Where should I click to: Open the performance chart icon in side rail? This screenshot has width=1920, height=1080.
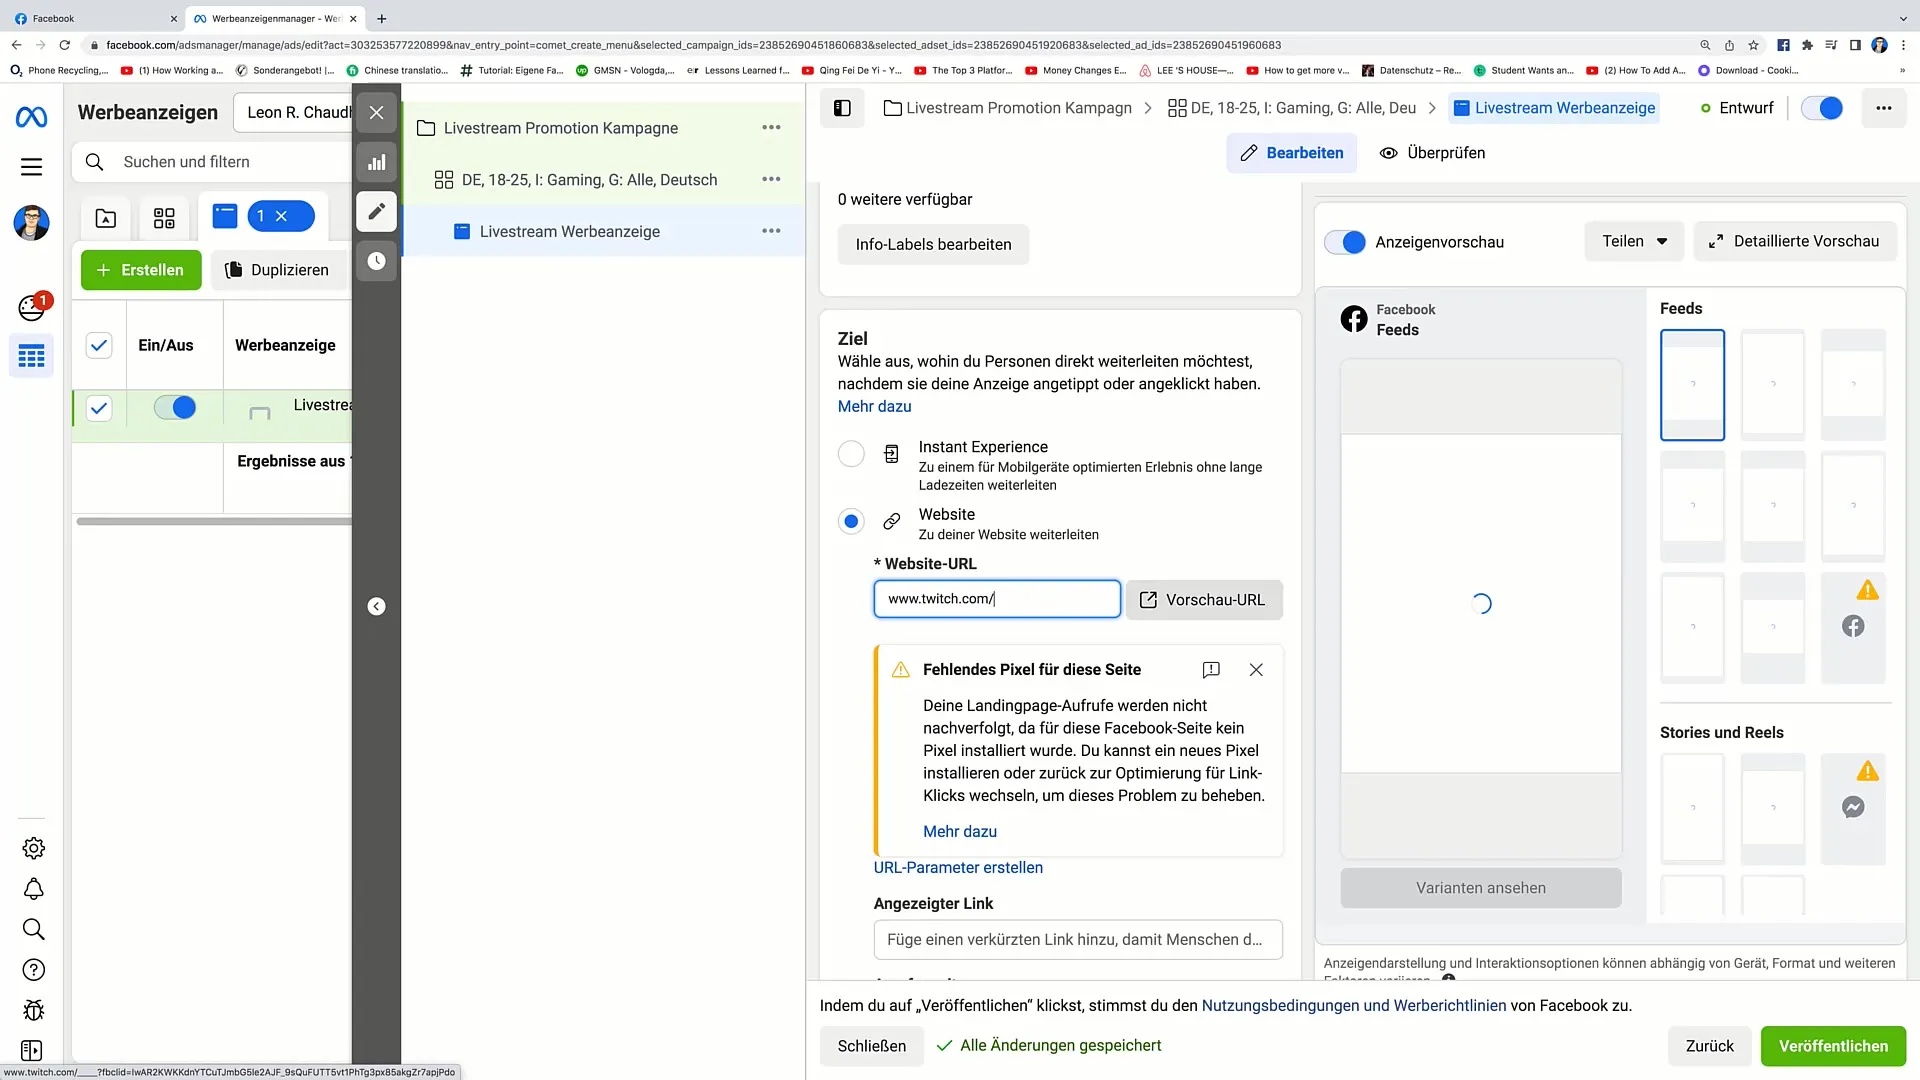[x=376, y=162]
